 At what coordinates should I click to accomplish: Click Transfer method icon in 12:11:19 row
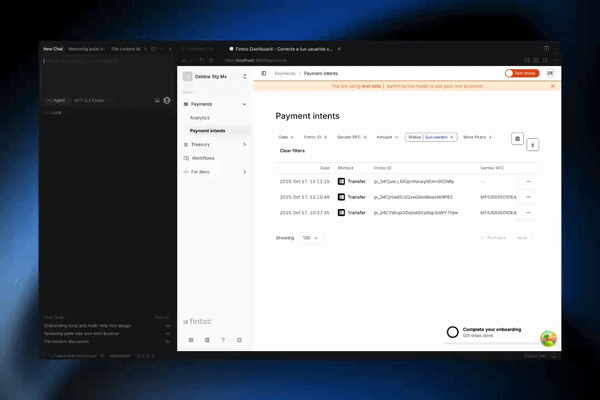click(x=341, y=181)
